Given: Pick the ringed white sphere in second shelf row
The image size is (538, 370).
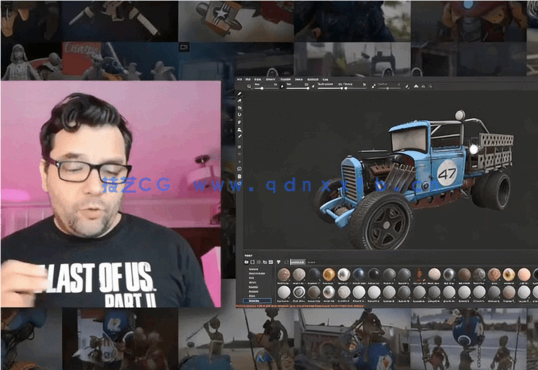Looking at the screenshot, I should coord(299,292).
